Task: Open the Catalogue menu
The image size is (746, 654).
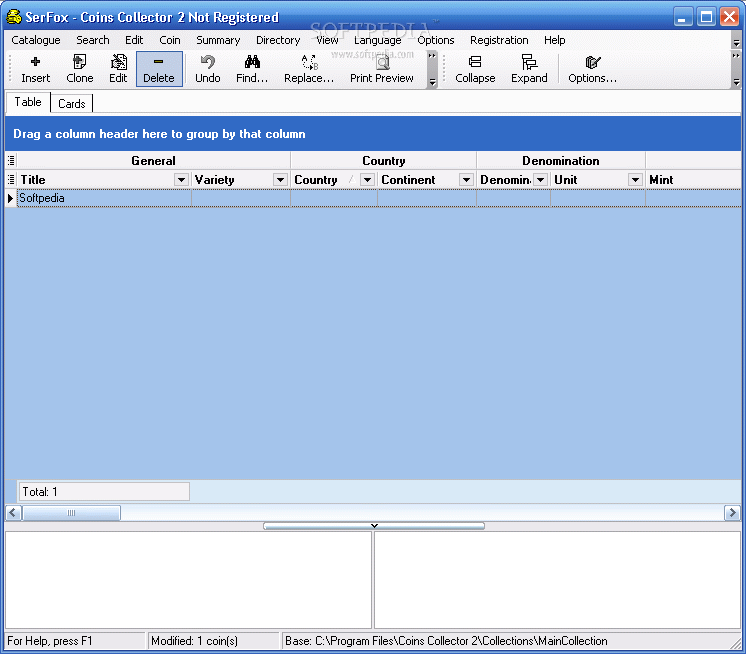Action: coord(36,40)
